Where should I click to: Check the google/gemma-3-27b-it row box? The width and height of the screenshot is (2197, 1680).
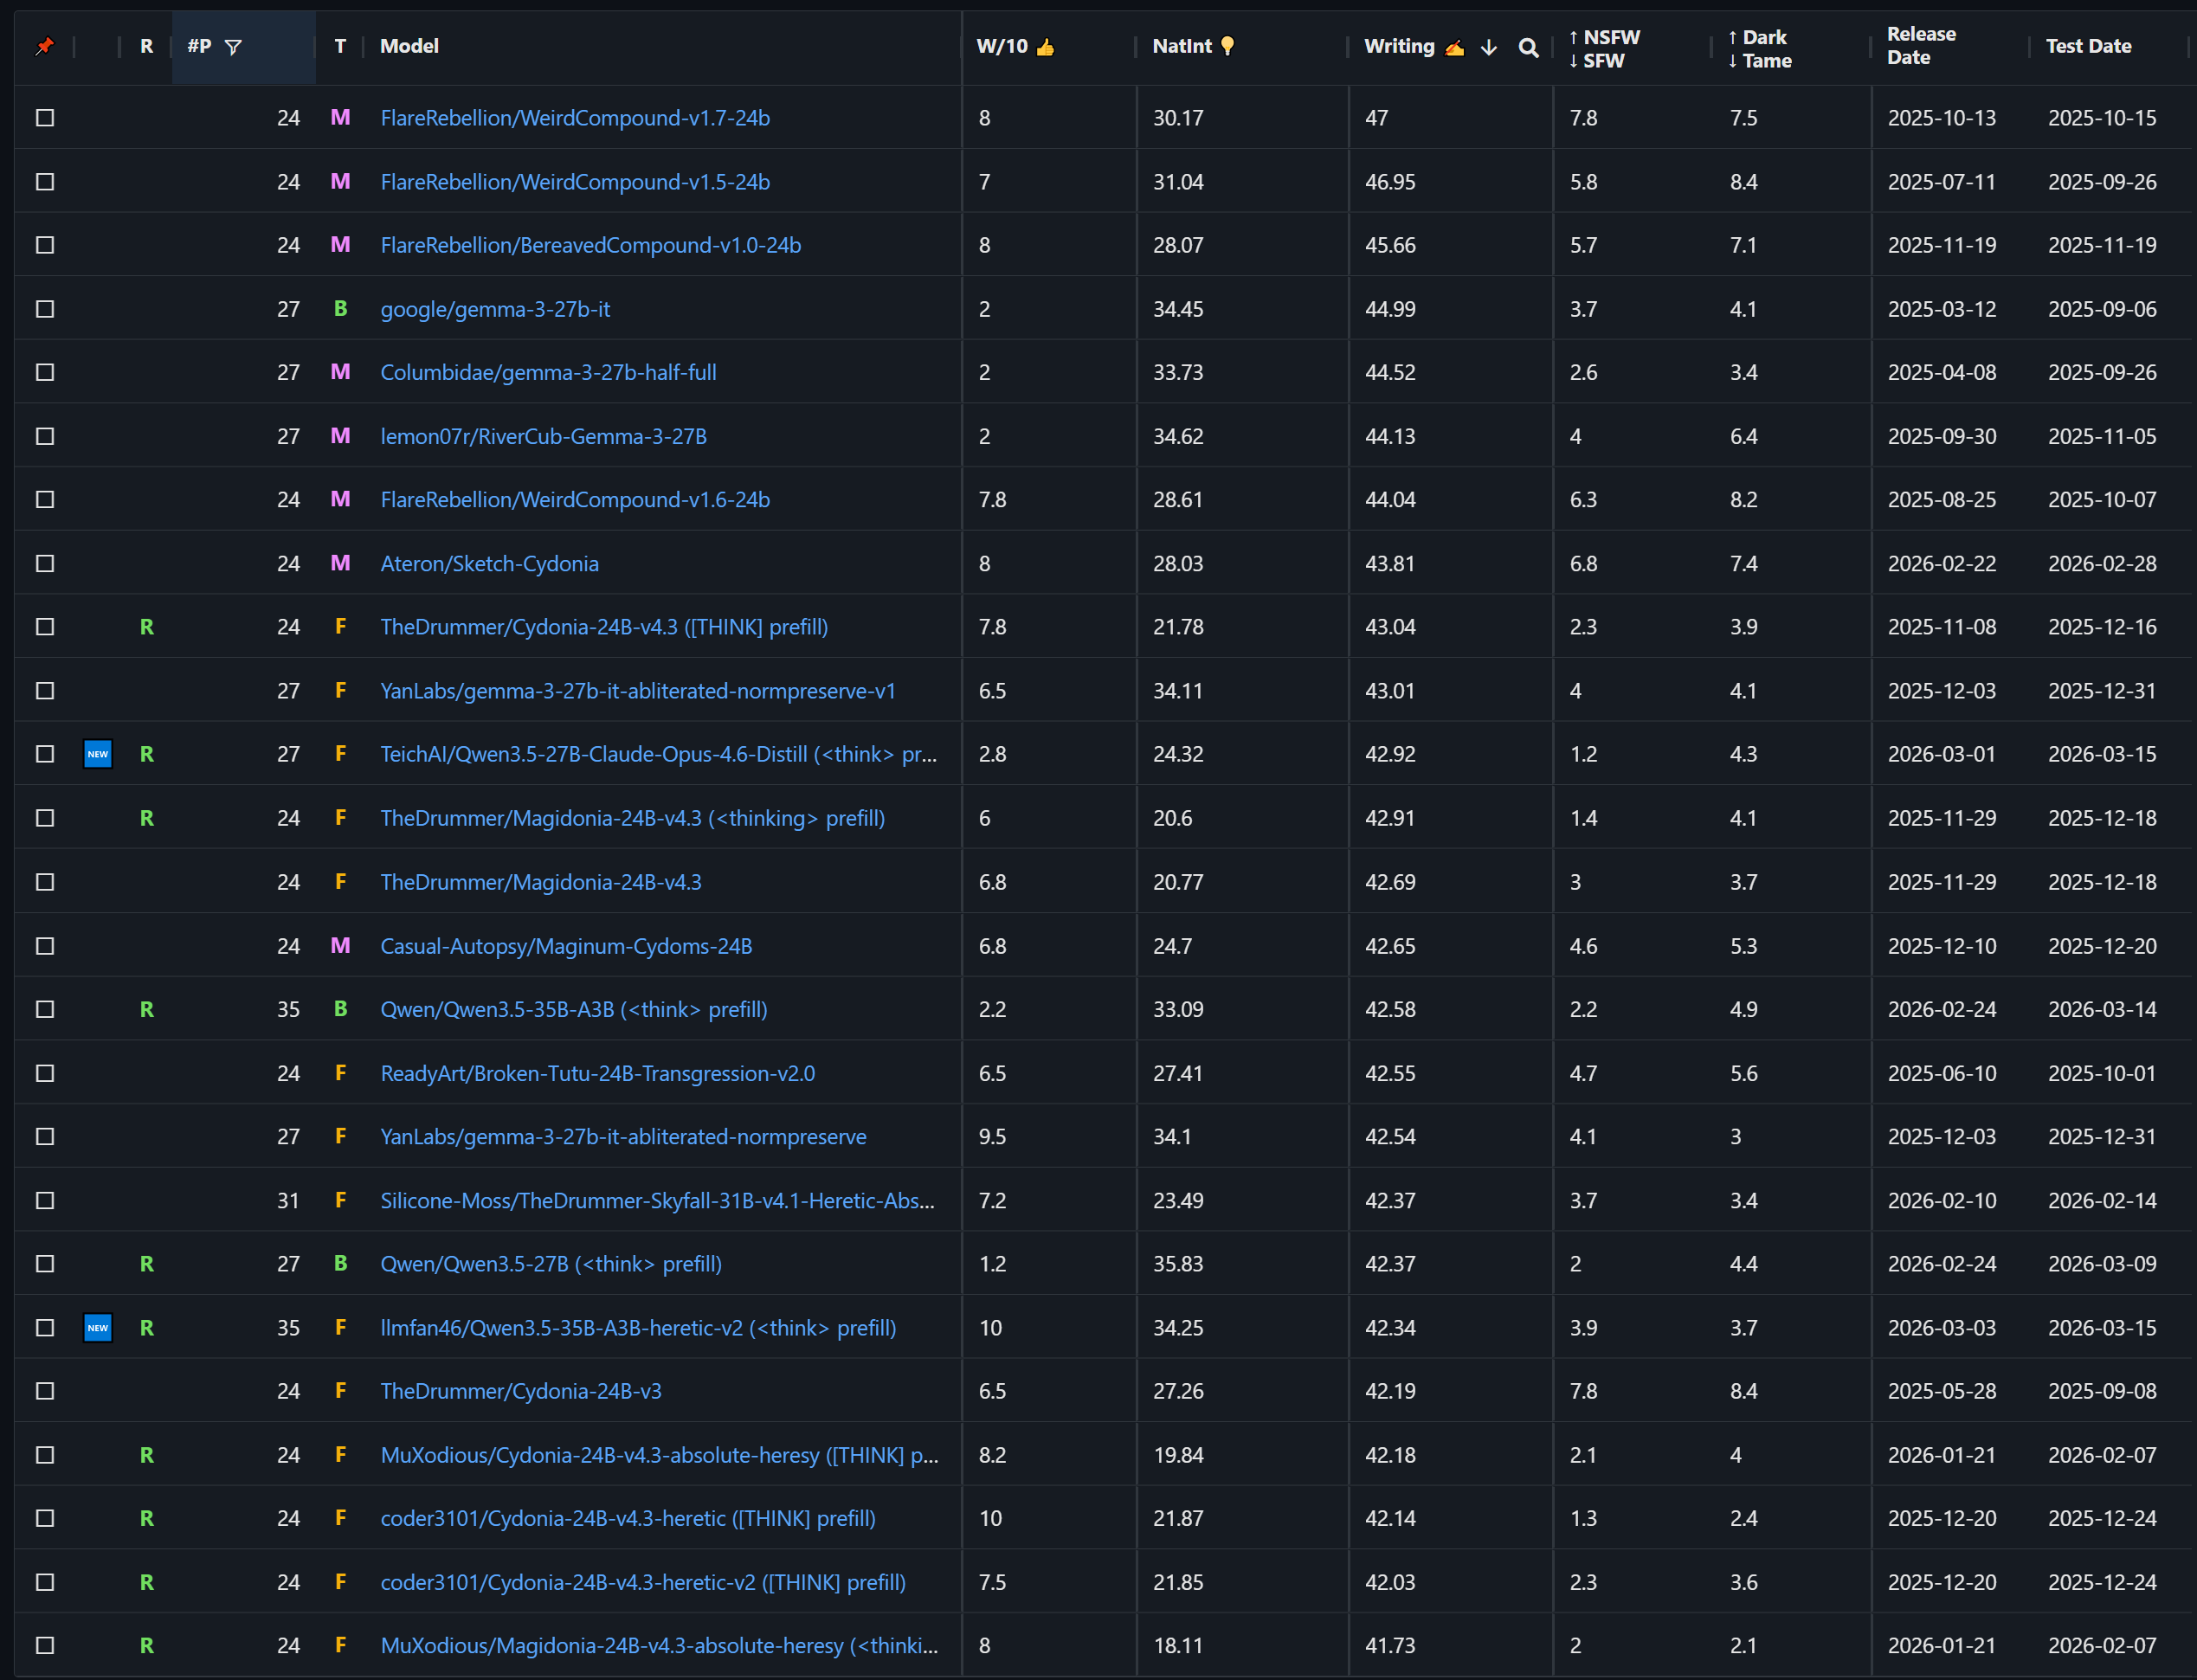(x=45, y=309)
